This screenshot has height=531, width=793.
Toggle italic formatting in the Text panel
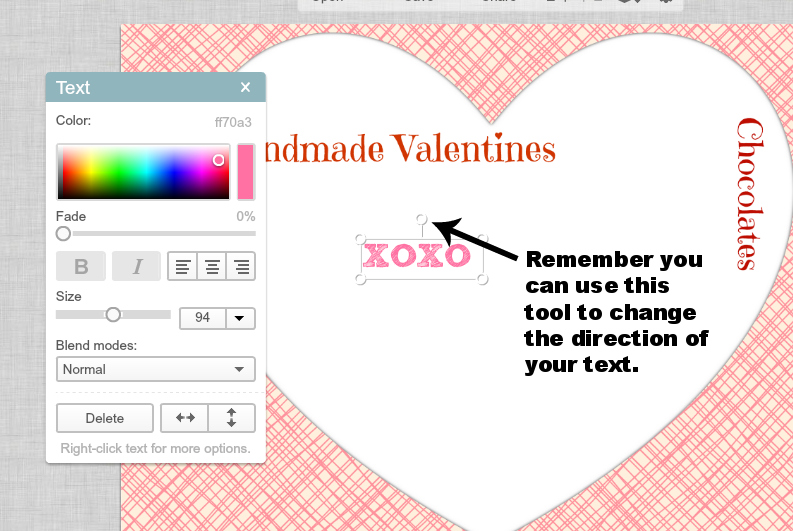point(136,266)
